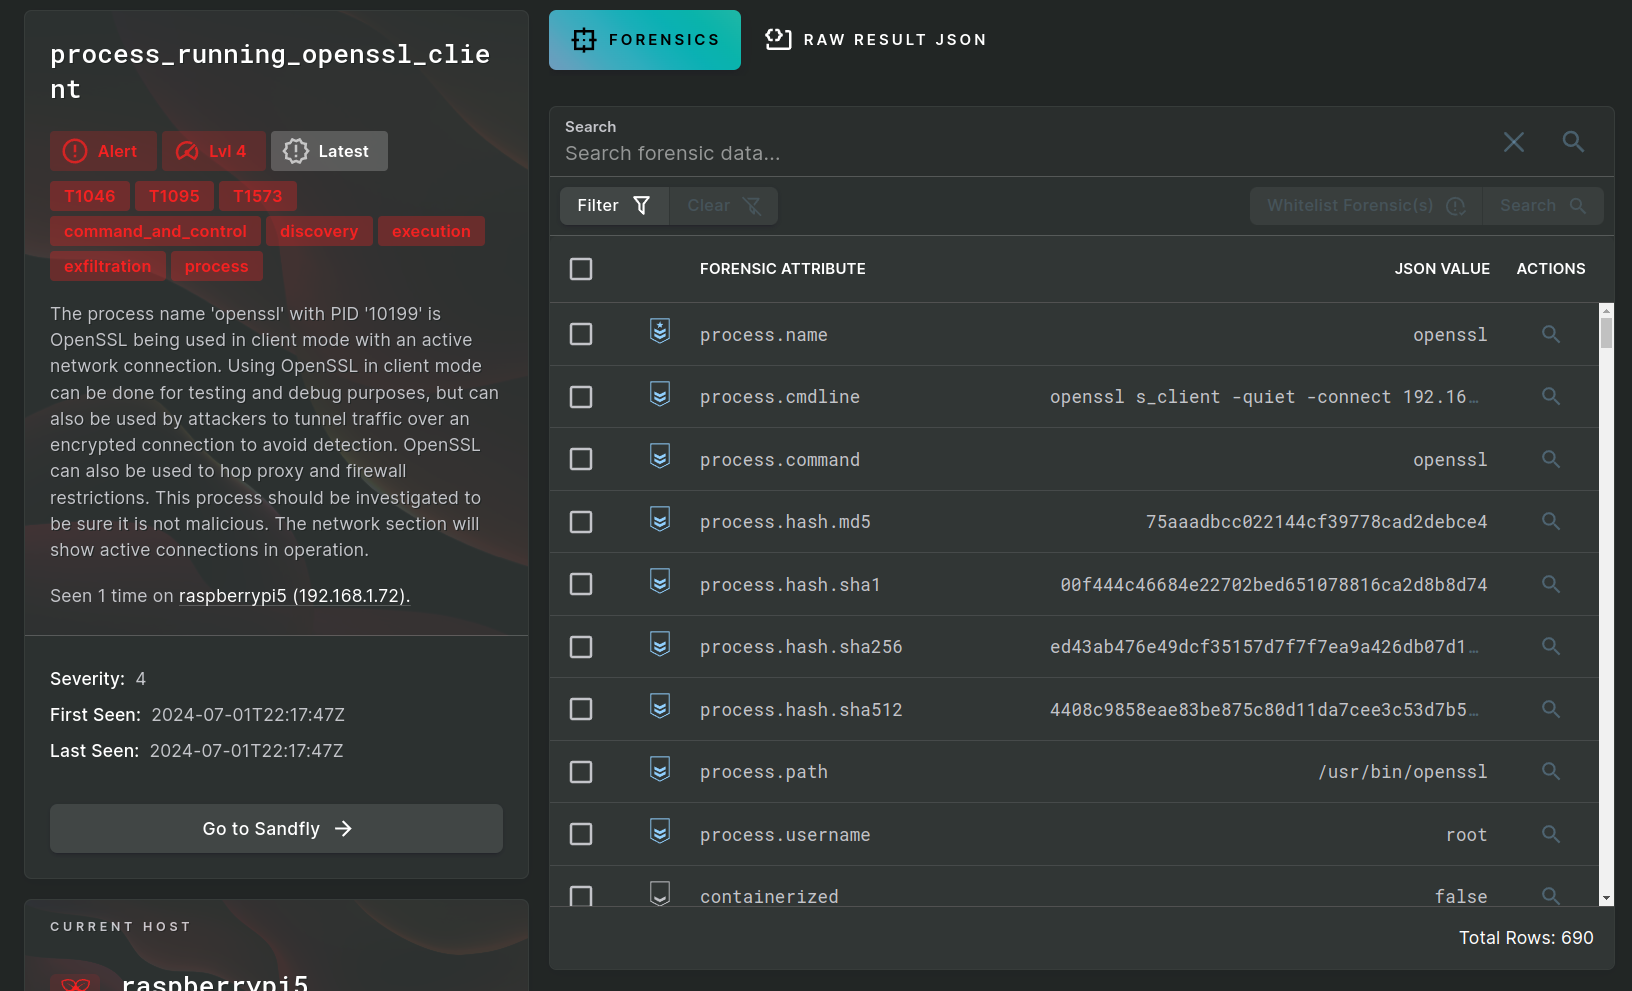1632x991 pixels.
Task: Click the scrollbar up arrow of forensics table
Action: point(1606,310)
